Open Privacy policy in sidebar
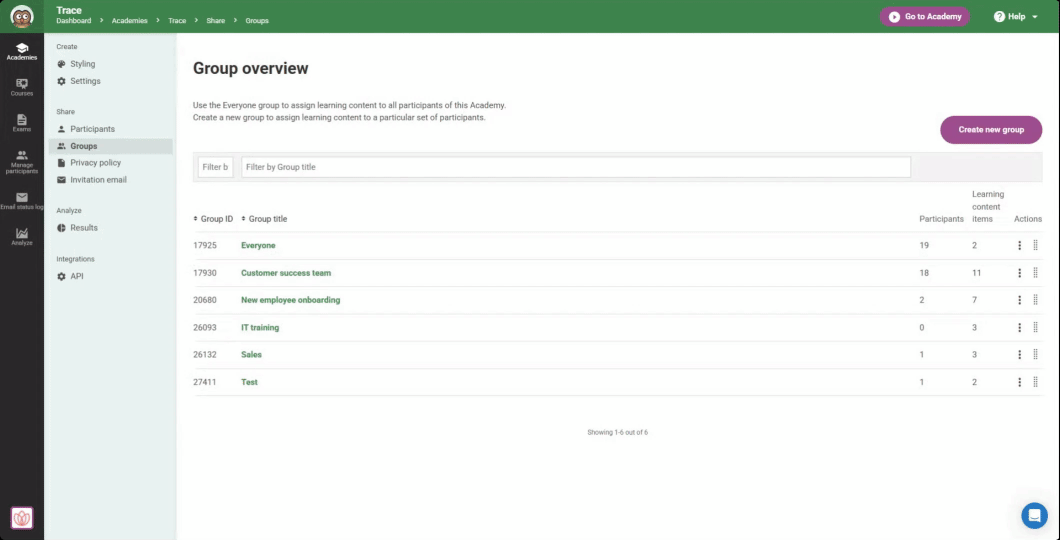This screenshot has height=540, width=1060. pyautogui.click(x=95, y=163)
